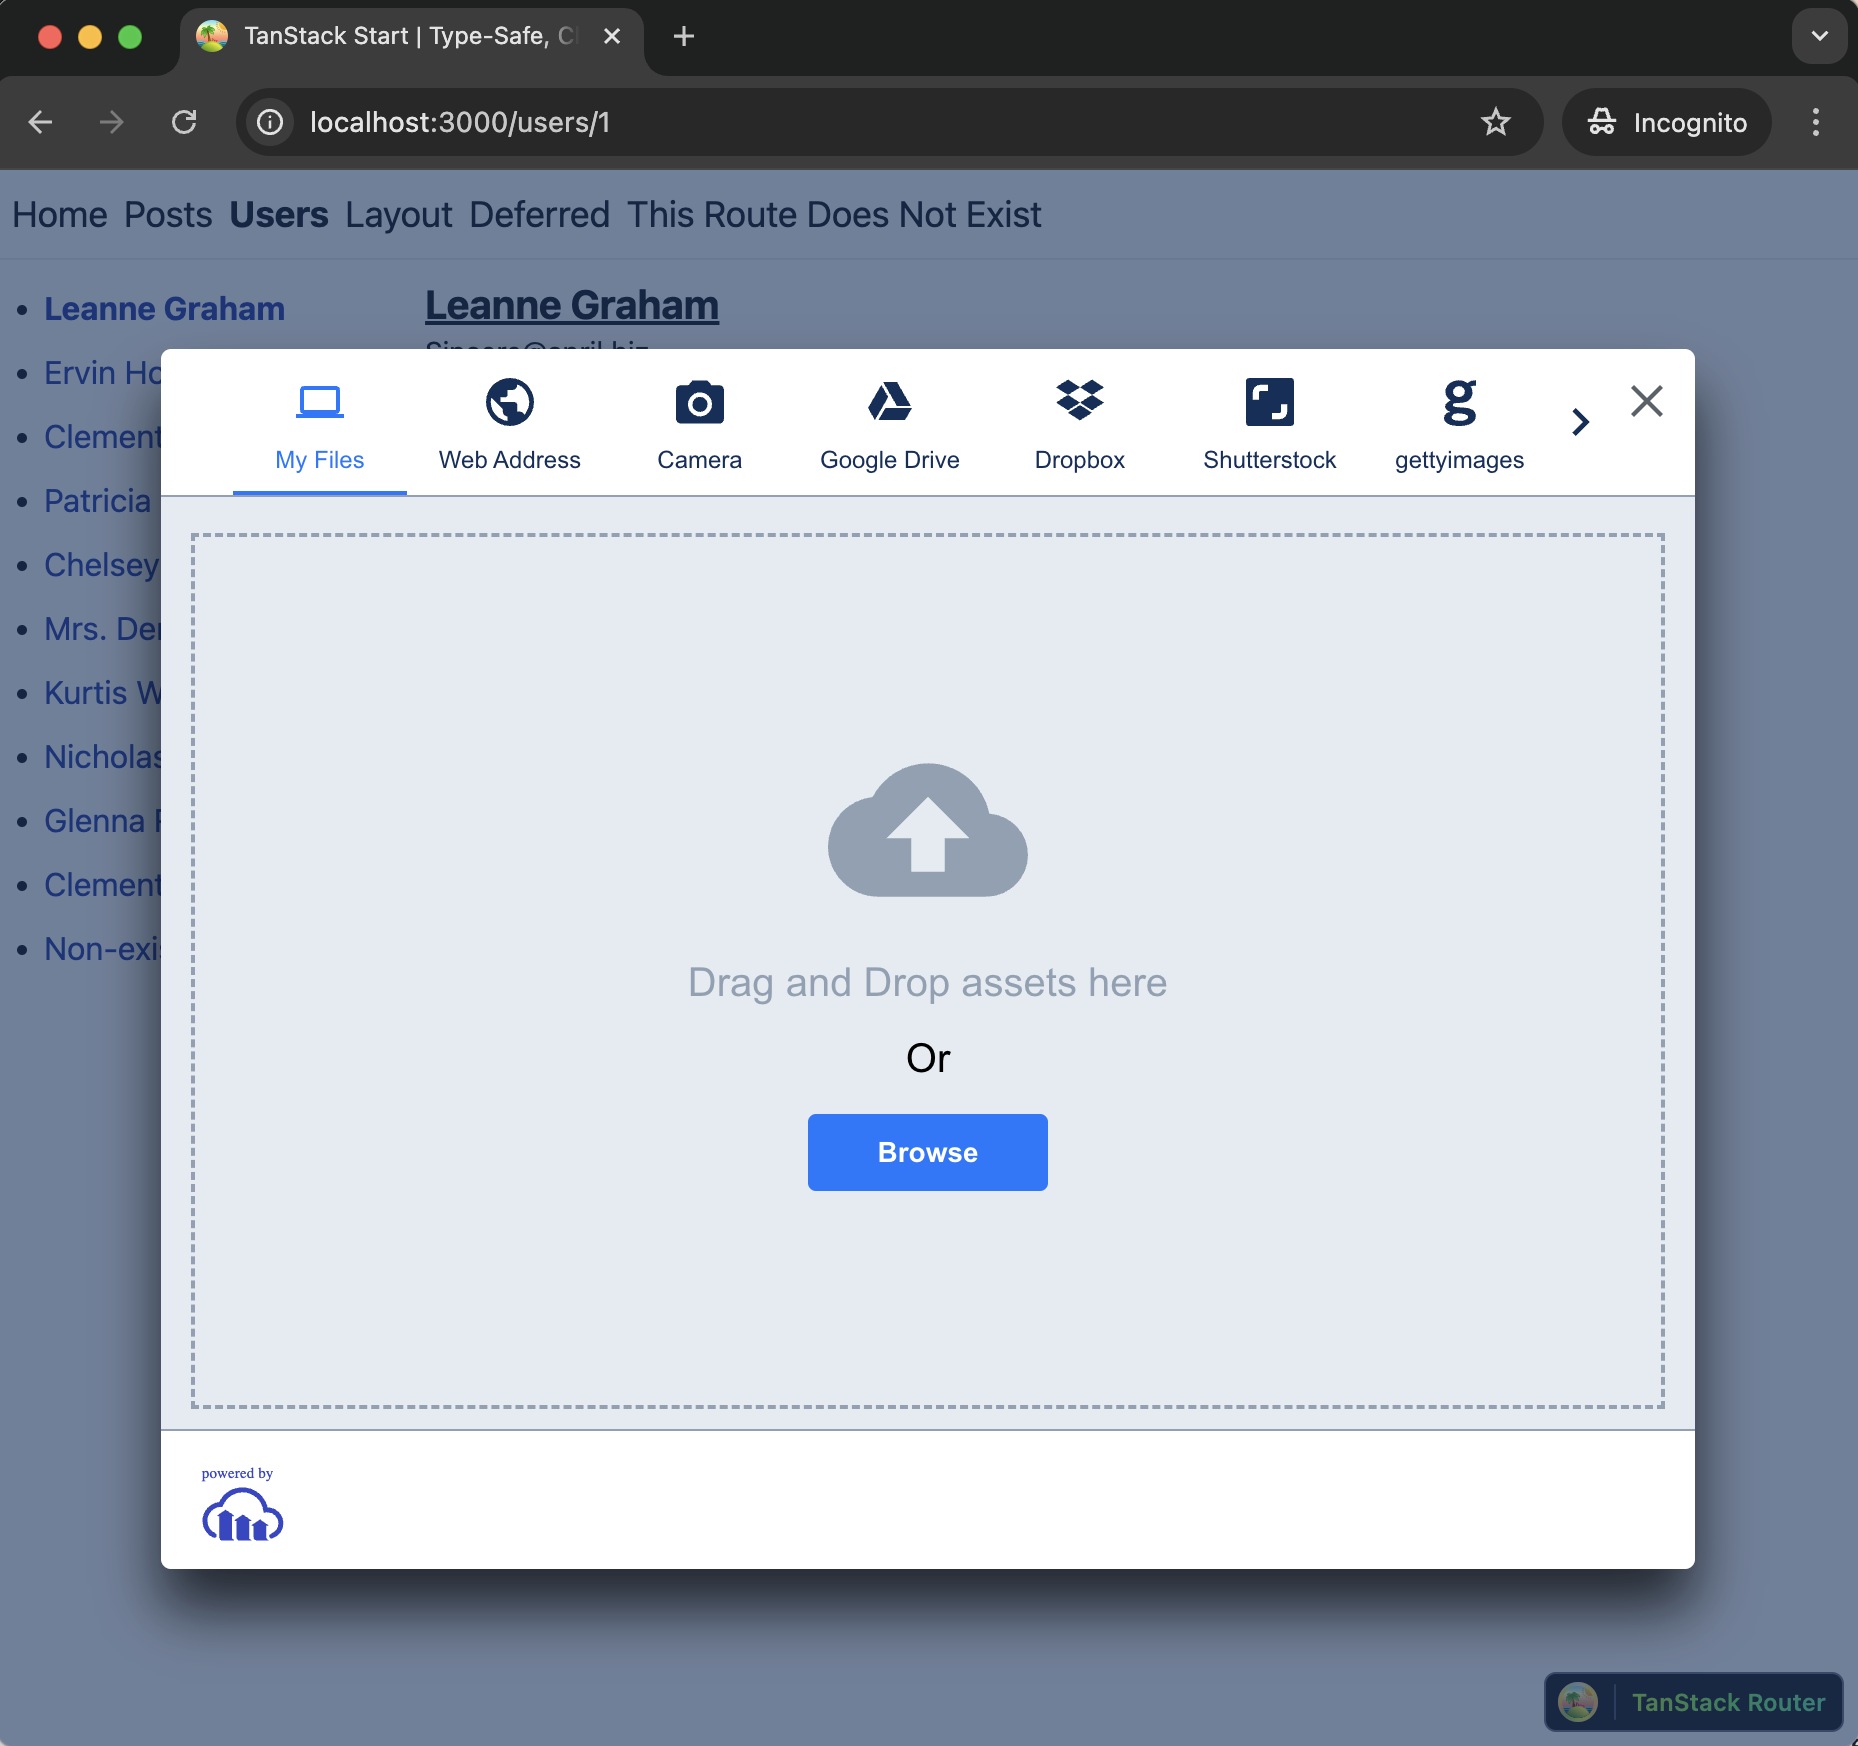Click the Drag and Drop assets area
Viewport: 1858px width, 1746px height.
928,970
